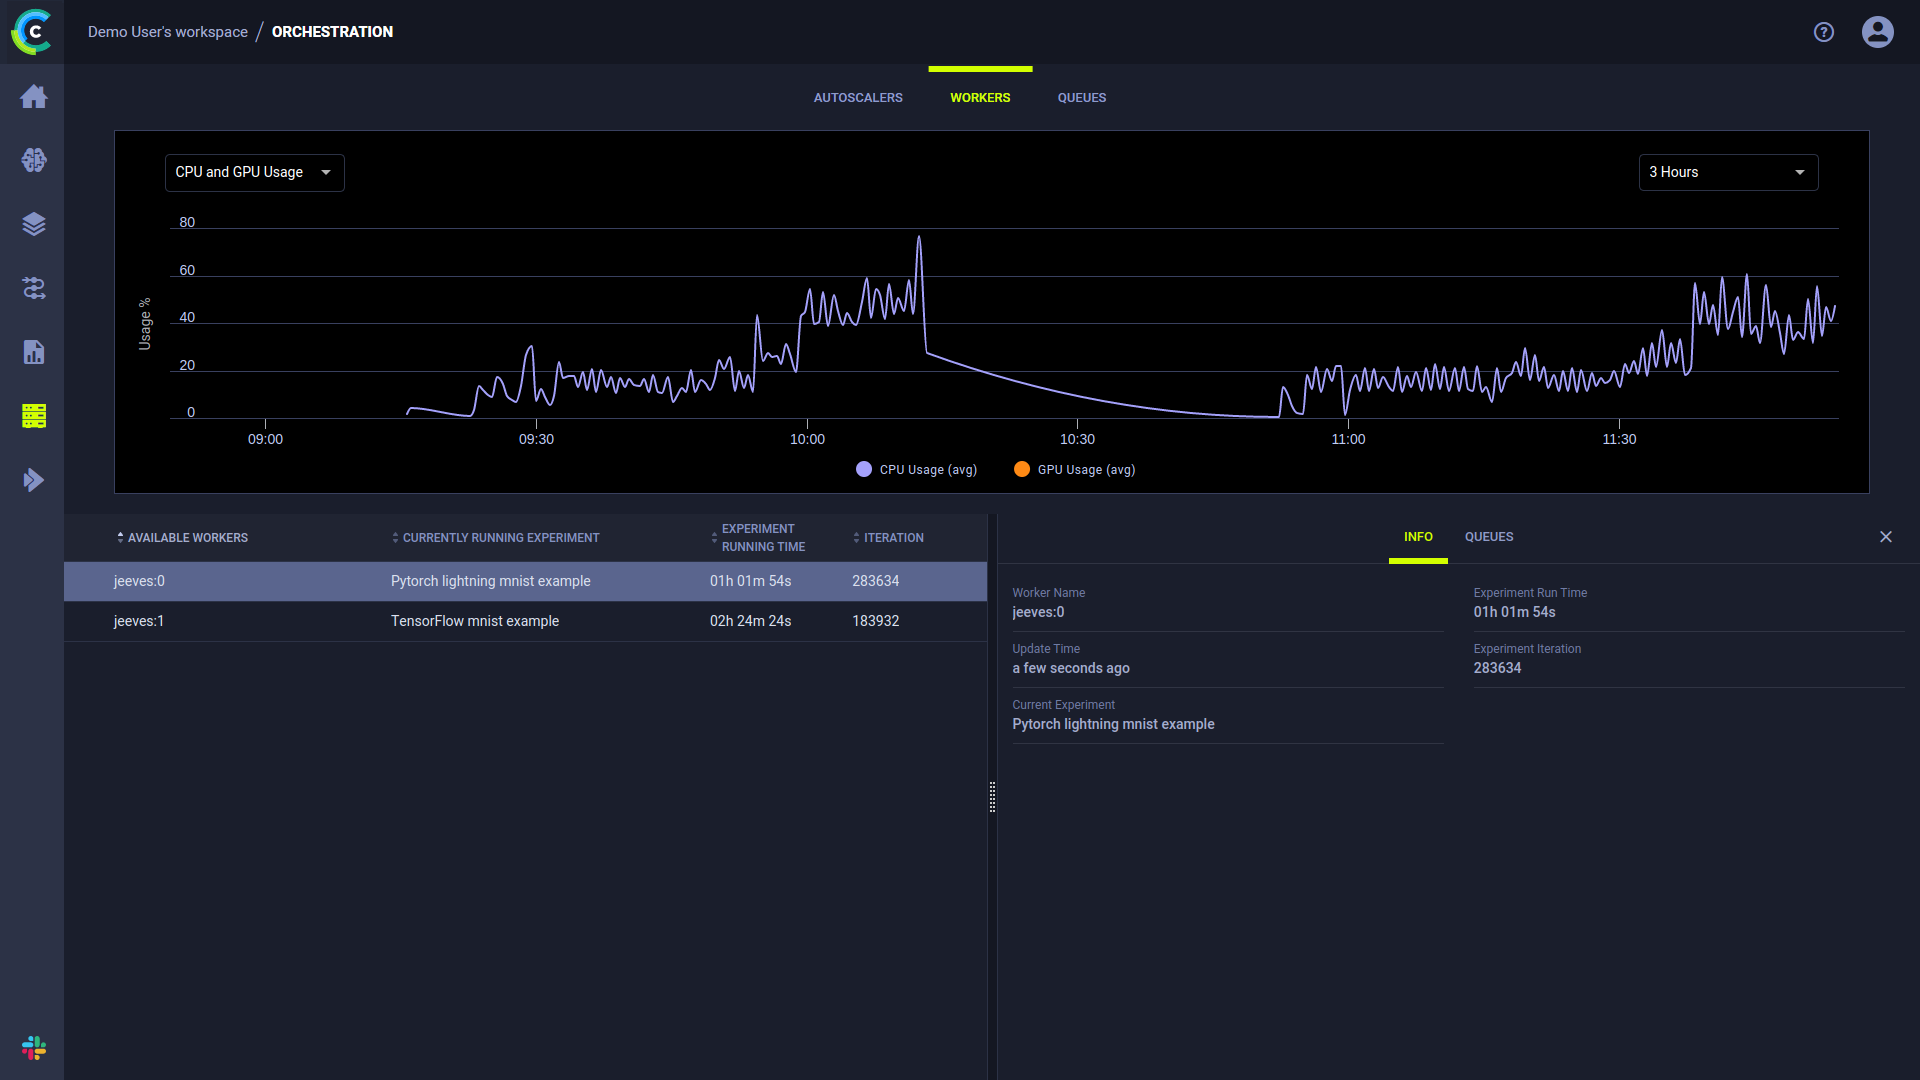Sort by Available Workers column
1920x1080 pixels.
(186, 538)
